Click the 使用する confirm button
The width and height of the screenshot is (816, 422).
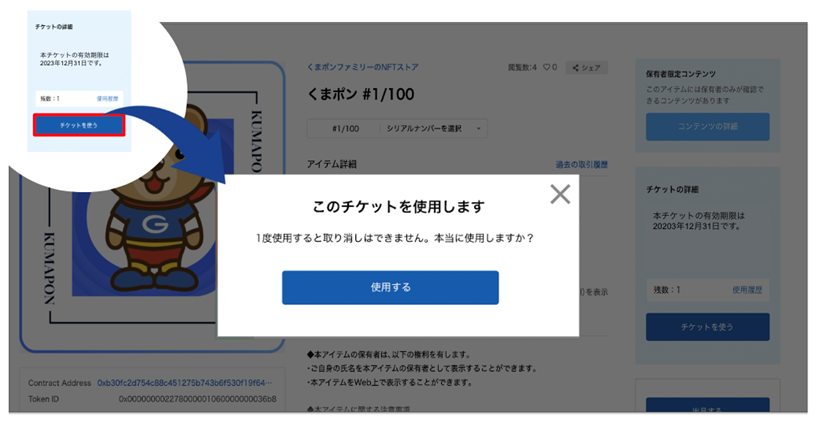[x=390, y=287]
